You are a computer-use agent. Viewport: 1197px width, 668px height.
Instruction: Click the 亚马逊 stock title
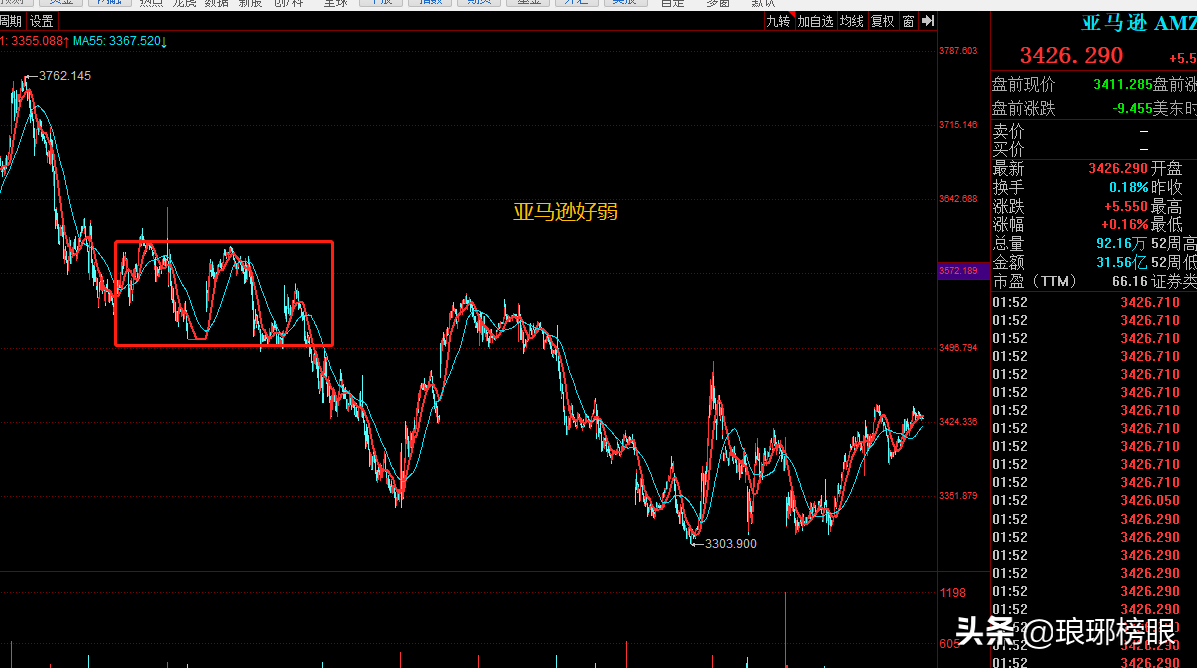1115,23
